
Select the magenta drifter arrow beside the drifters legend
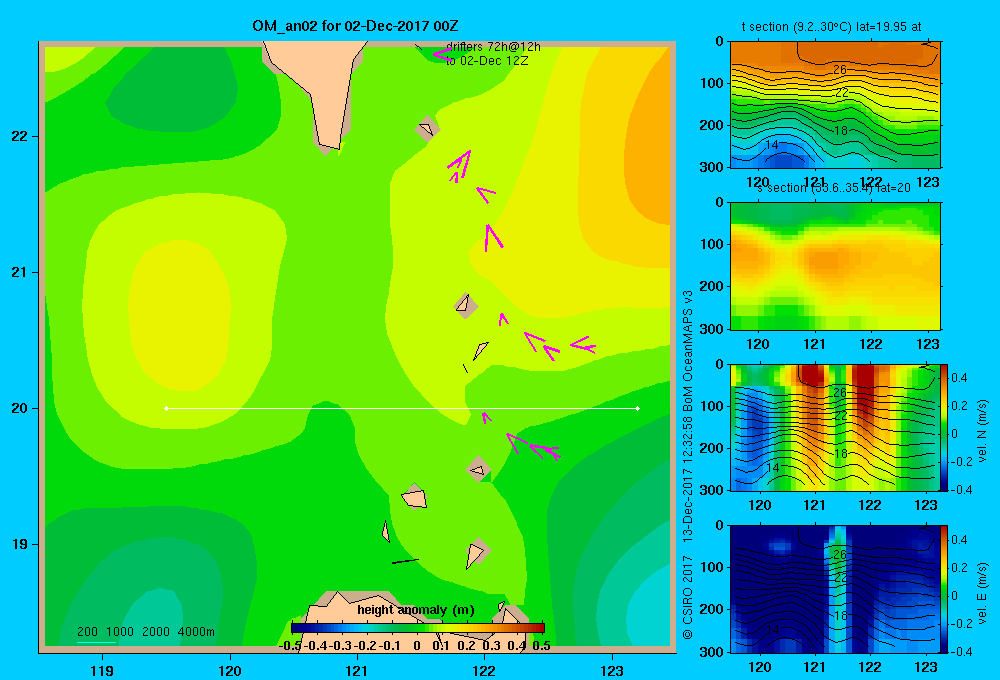pyautogui.click(x=441, y=54)
